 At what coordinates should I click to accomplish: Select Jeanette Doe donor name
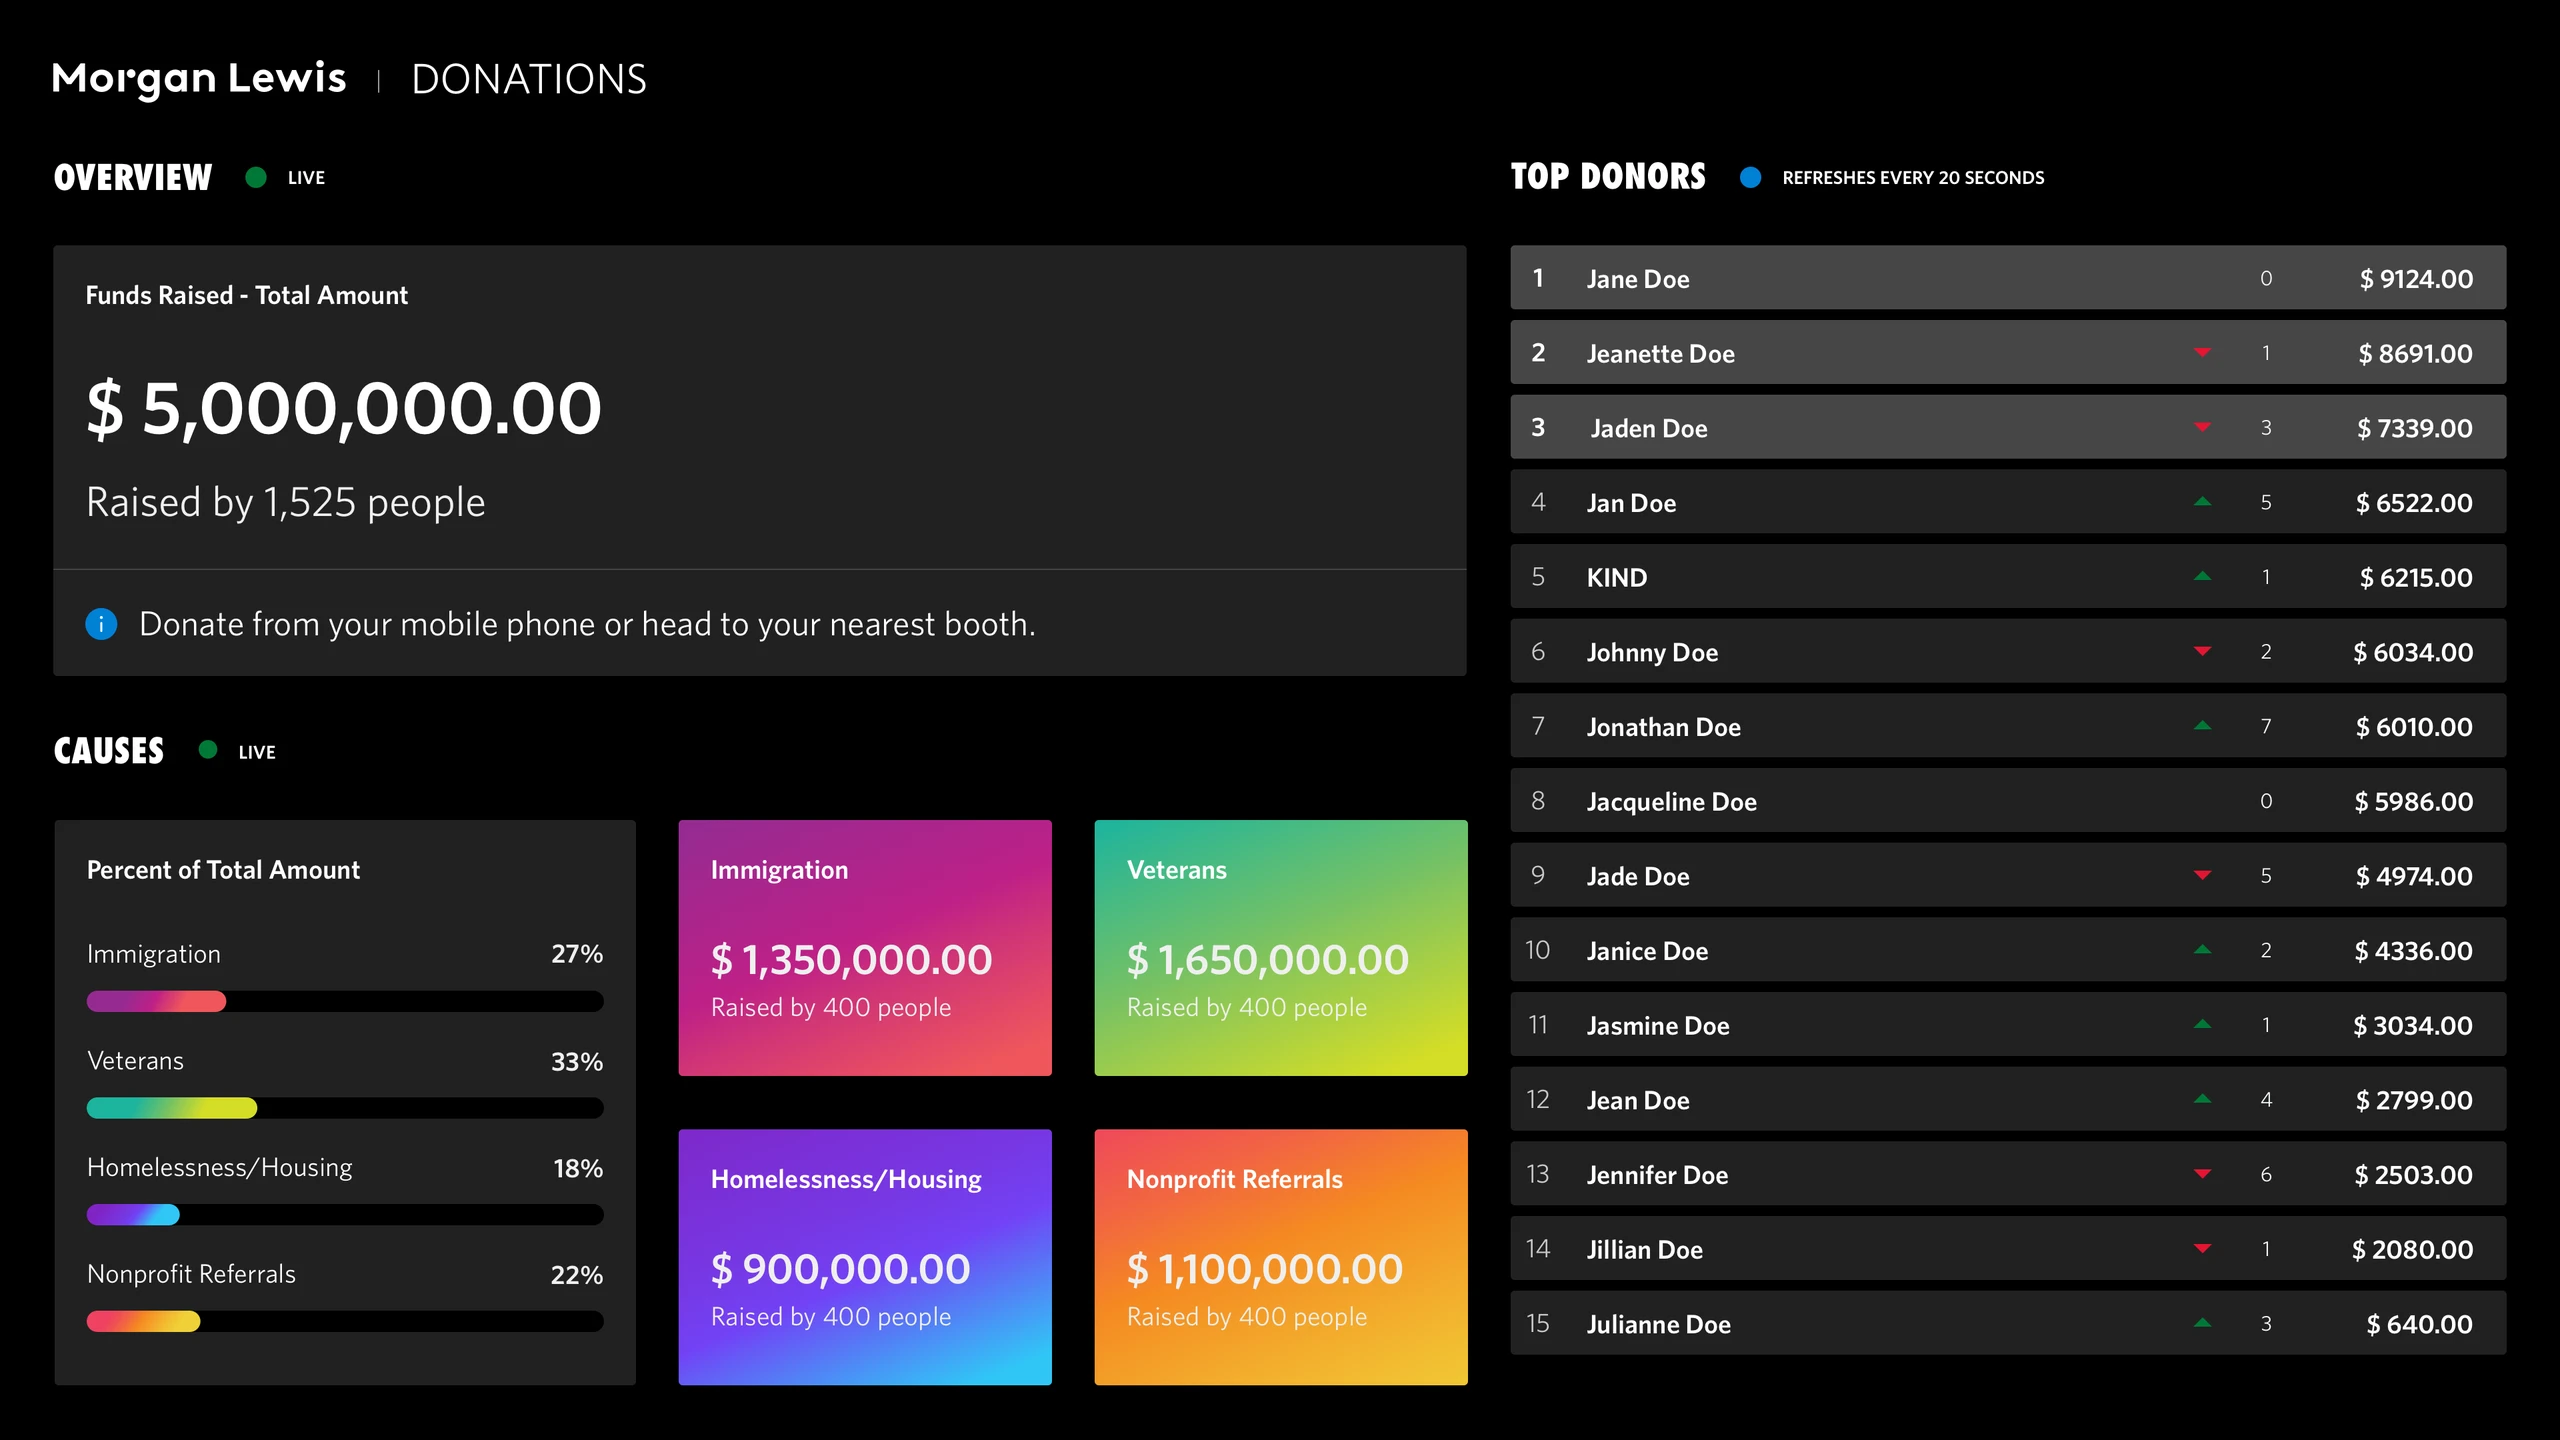1660,354
